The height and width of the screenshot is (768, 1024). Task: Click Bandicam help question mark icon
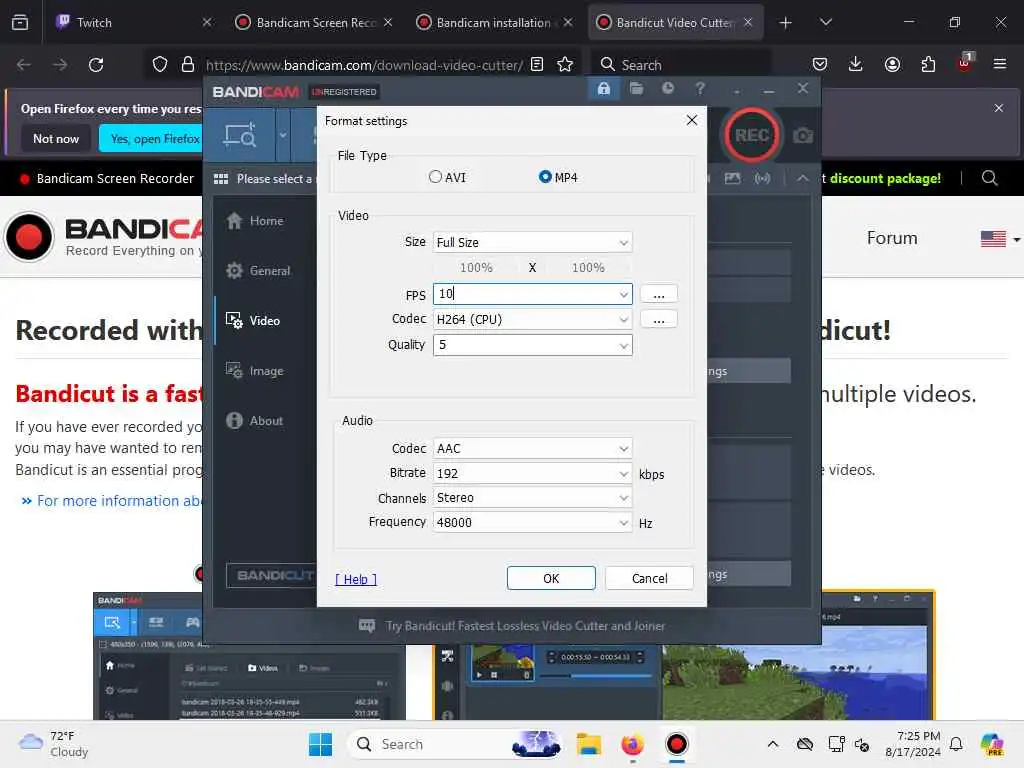coord(699,88)
